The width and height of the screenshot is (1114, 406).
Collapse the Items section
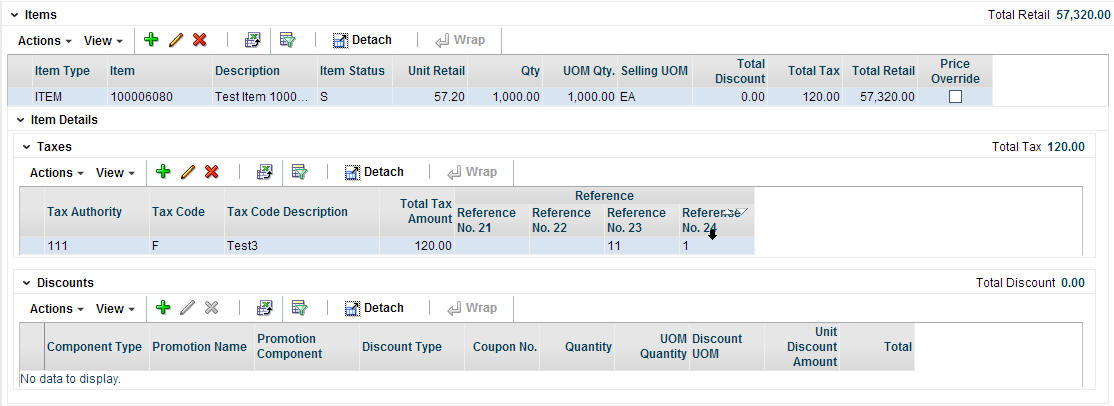coord(15,15)
